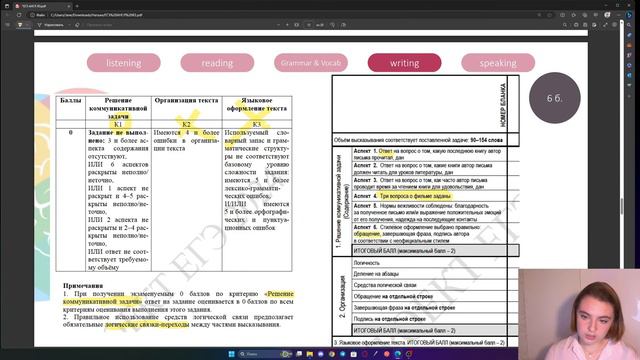Click the fit-to-width PDF icon
640x360 pixels.
[297, 25]
